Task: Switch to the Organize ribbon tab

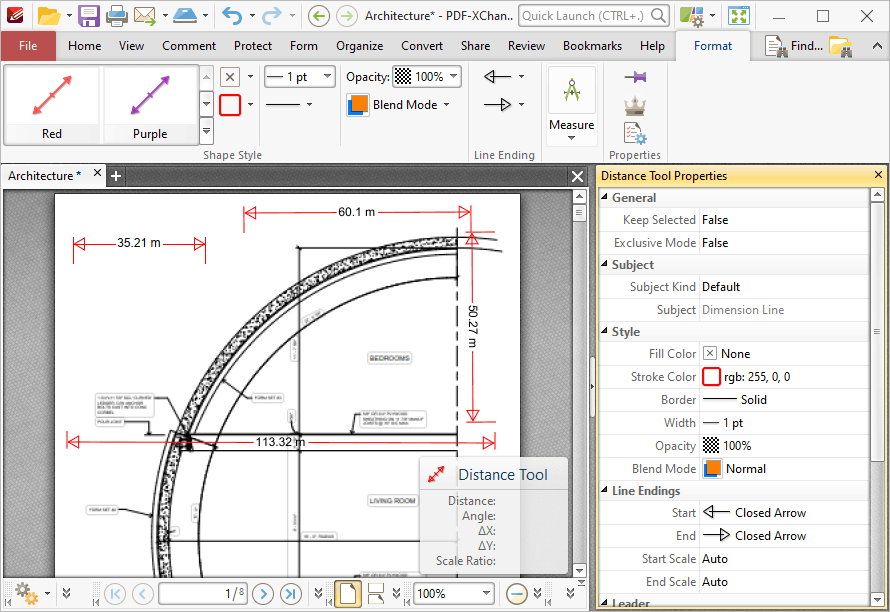Action: click(x=359, y=46)
